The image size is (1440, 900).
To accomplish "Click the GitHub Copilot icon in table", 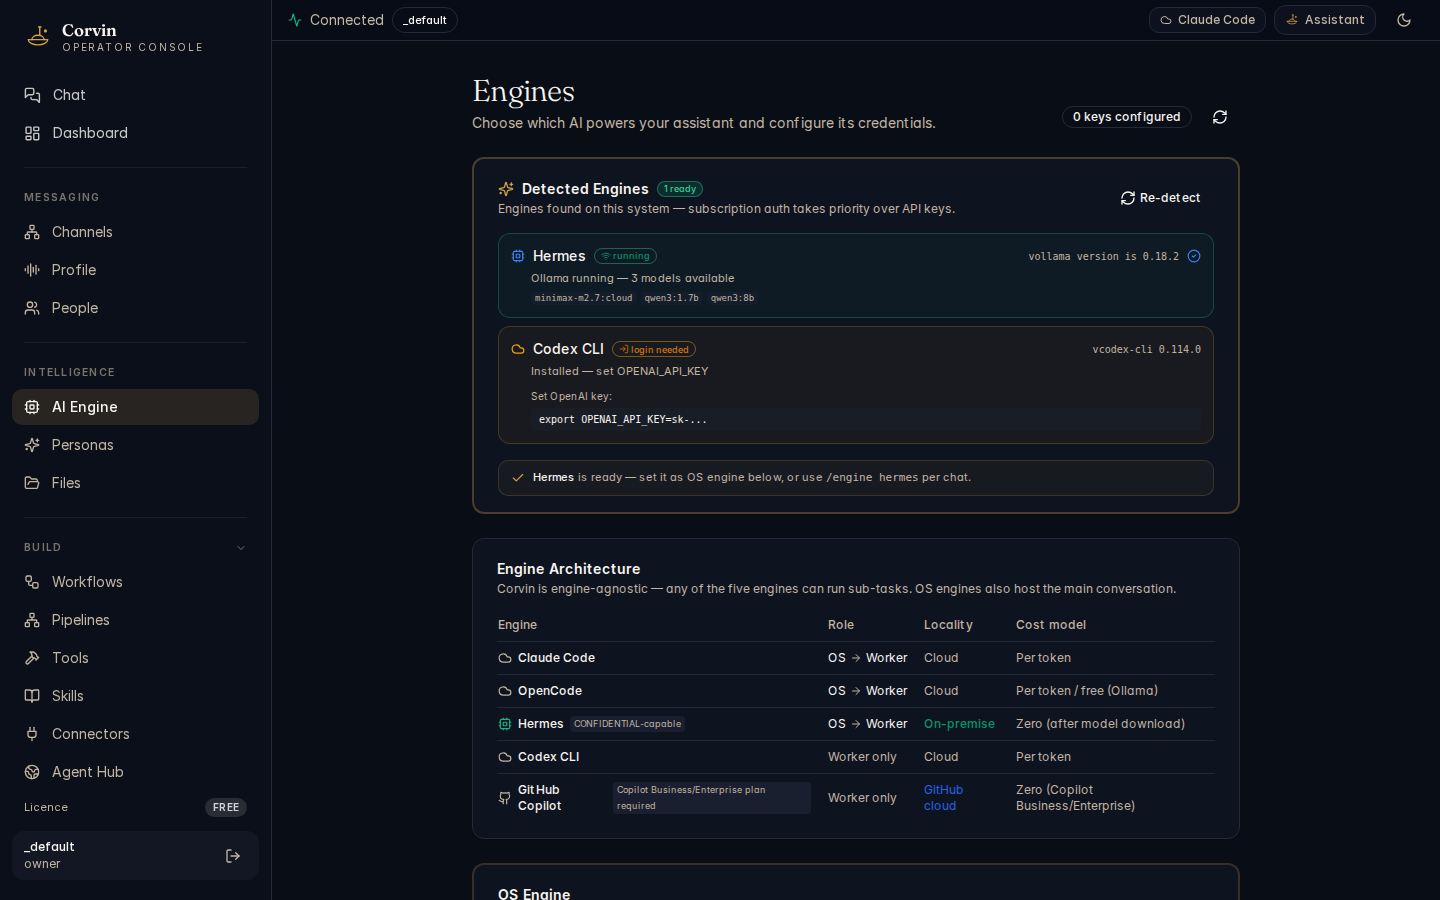I will click(505, 798).
